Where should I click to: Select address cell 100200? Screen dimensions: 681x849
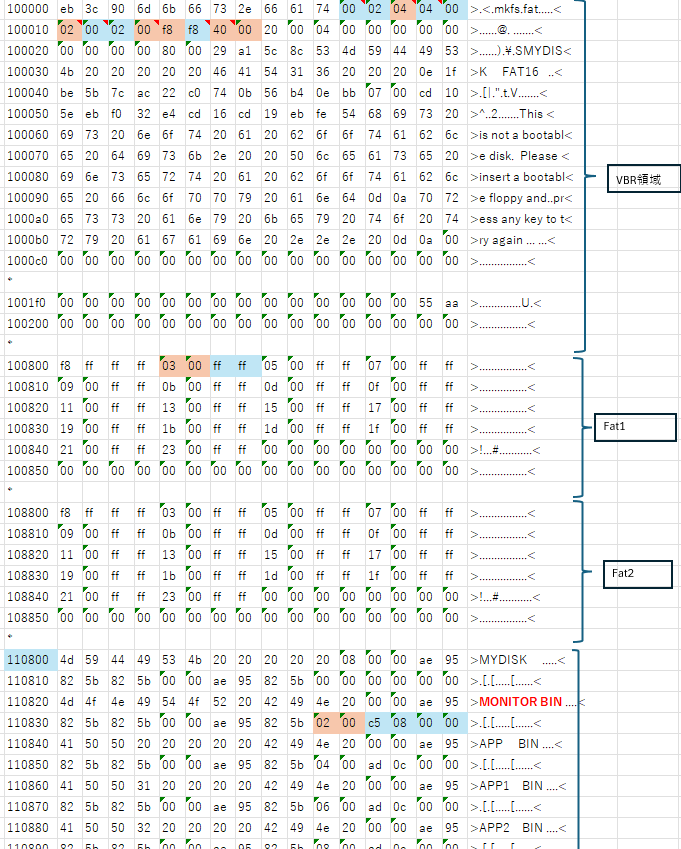[x=27, y=324]
